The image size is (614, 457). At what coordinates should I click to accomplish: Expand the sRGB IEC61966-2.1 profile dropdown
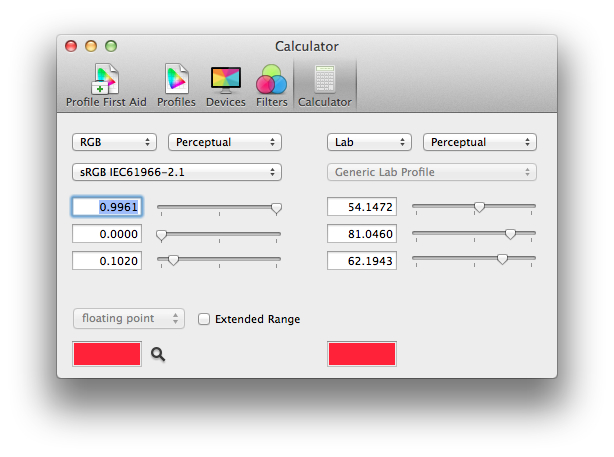176,172
